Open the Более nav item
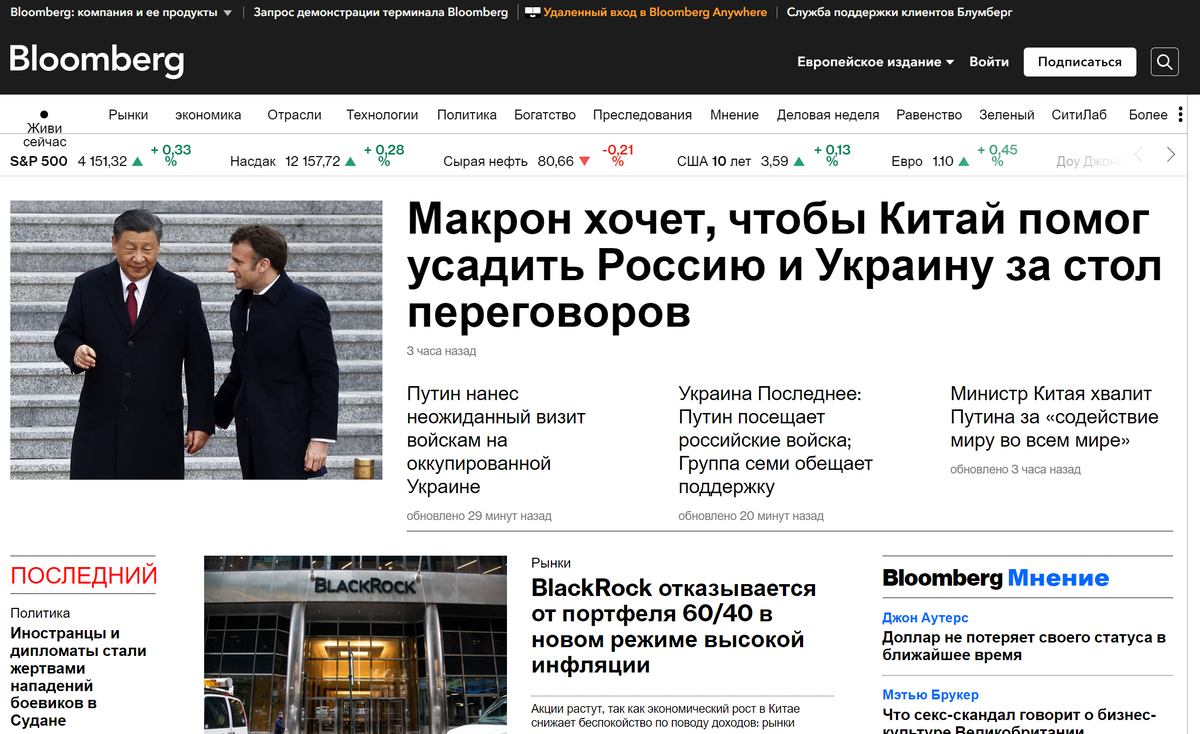The image size is (1200, 734). click(1148, 115)
